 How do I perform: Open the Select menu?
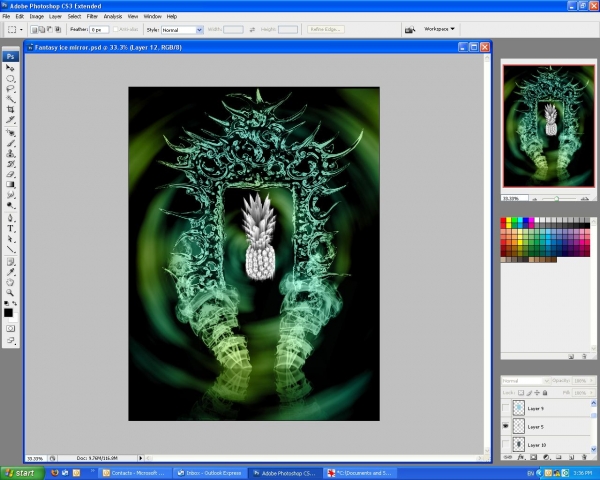pos(74,16)
